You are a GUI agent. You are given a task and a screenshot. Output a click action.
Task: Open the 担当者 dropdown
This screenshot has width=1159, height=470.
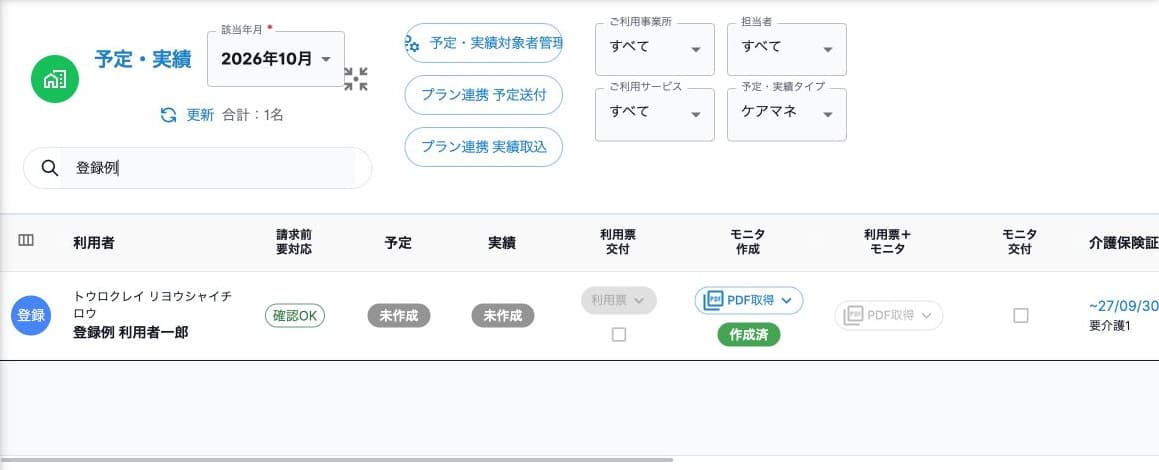coord(786,49)
